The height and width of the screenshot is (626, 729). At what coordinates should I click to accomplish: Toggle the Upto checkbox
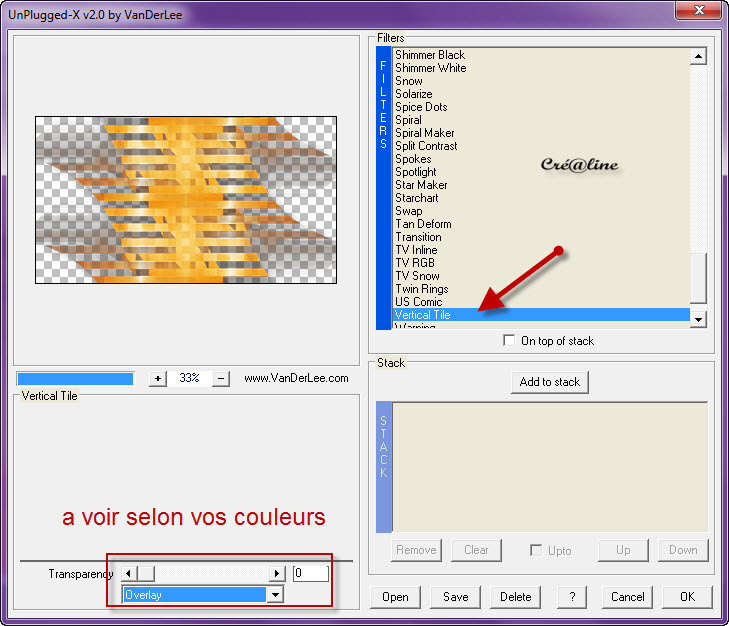pyautogui.click(x=535, y=550)
